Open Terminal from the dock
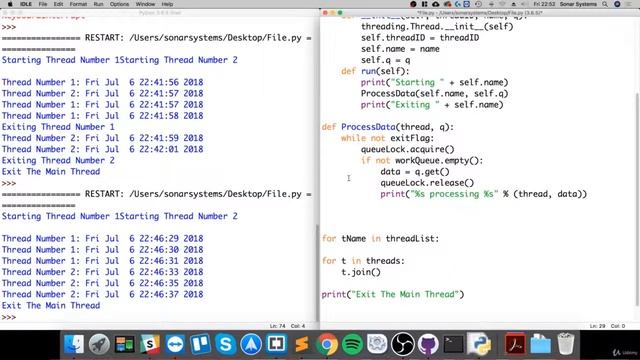Screen dimensions: 640x360 point(453,344)
